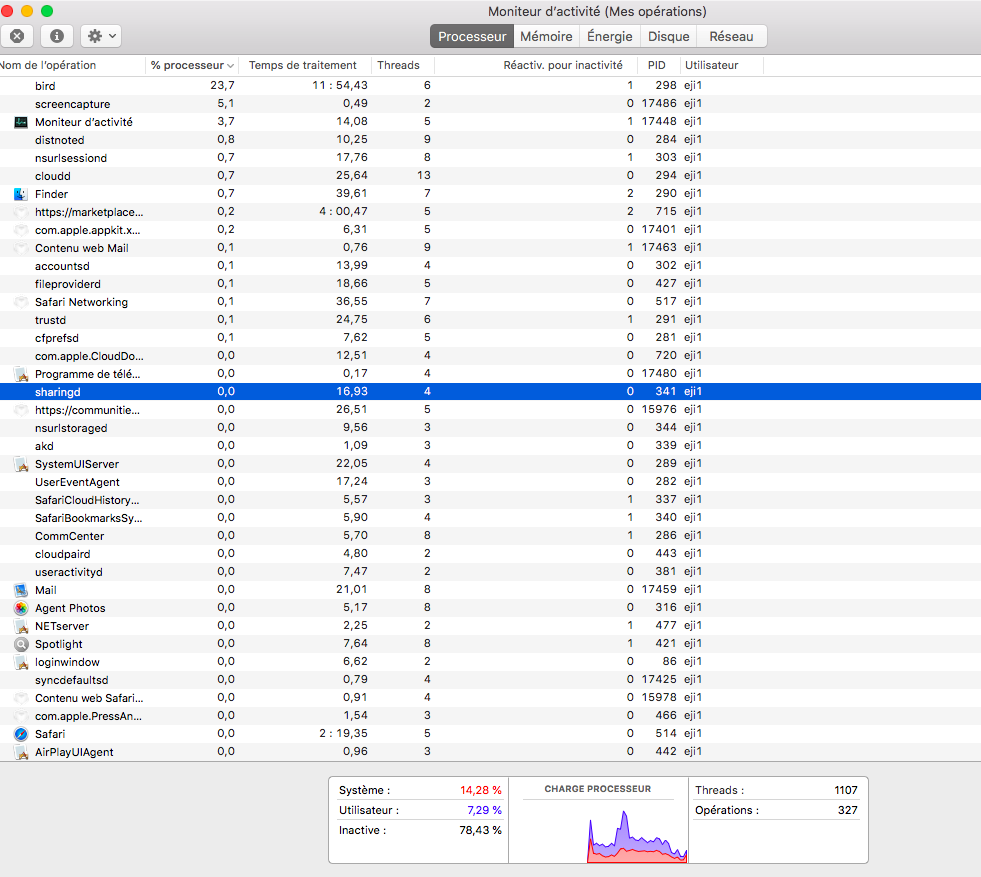Select the nsurlsessiond process row
The height and width of the screenshot is (877, 981).
coord(490,158)
